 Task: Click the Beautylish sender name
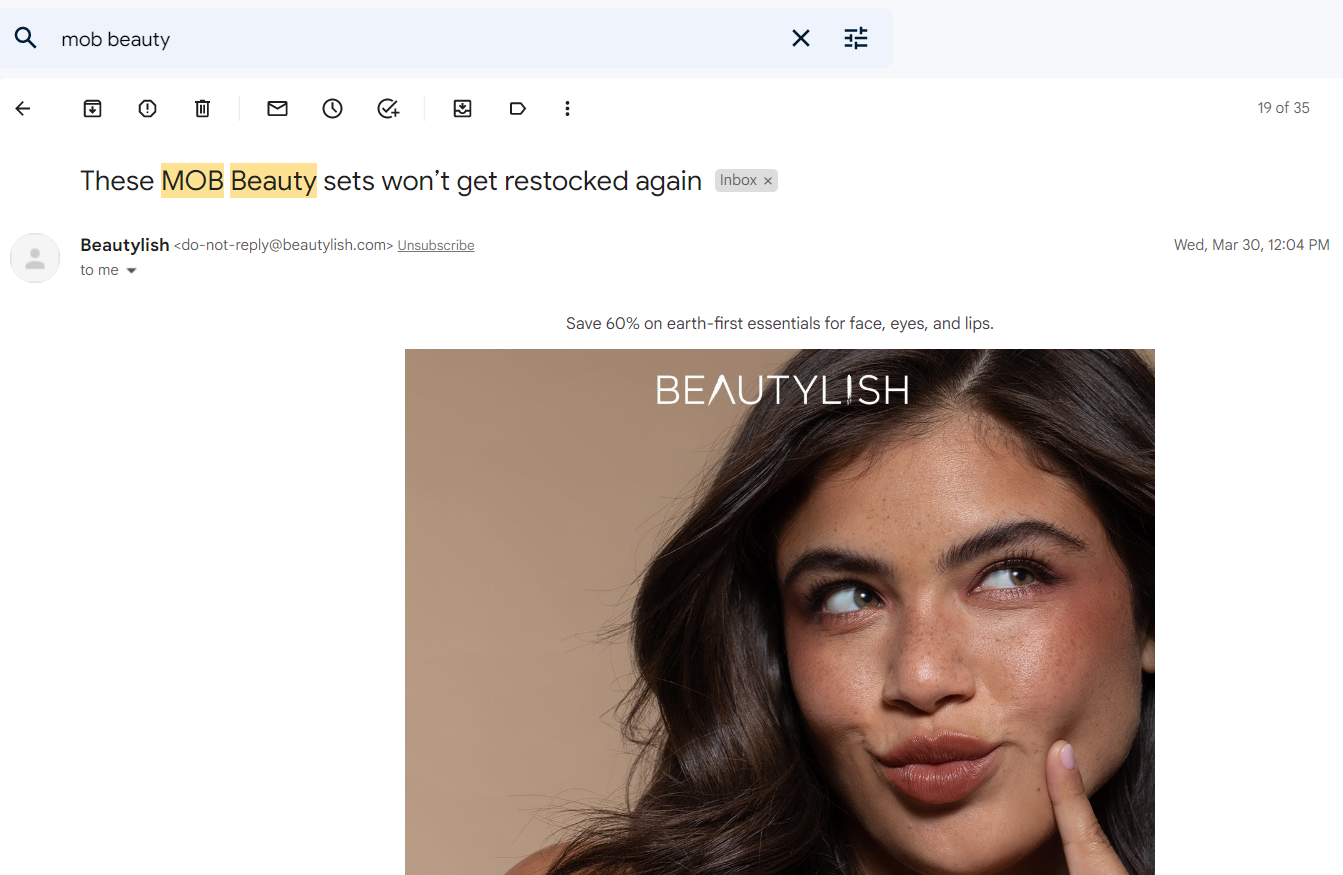[x=125, y=245]
